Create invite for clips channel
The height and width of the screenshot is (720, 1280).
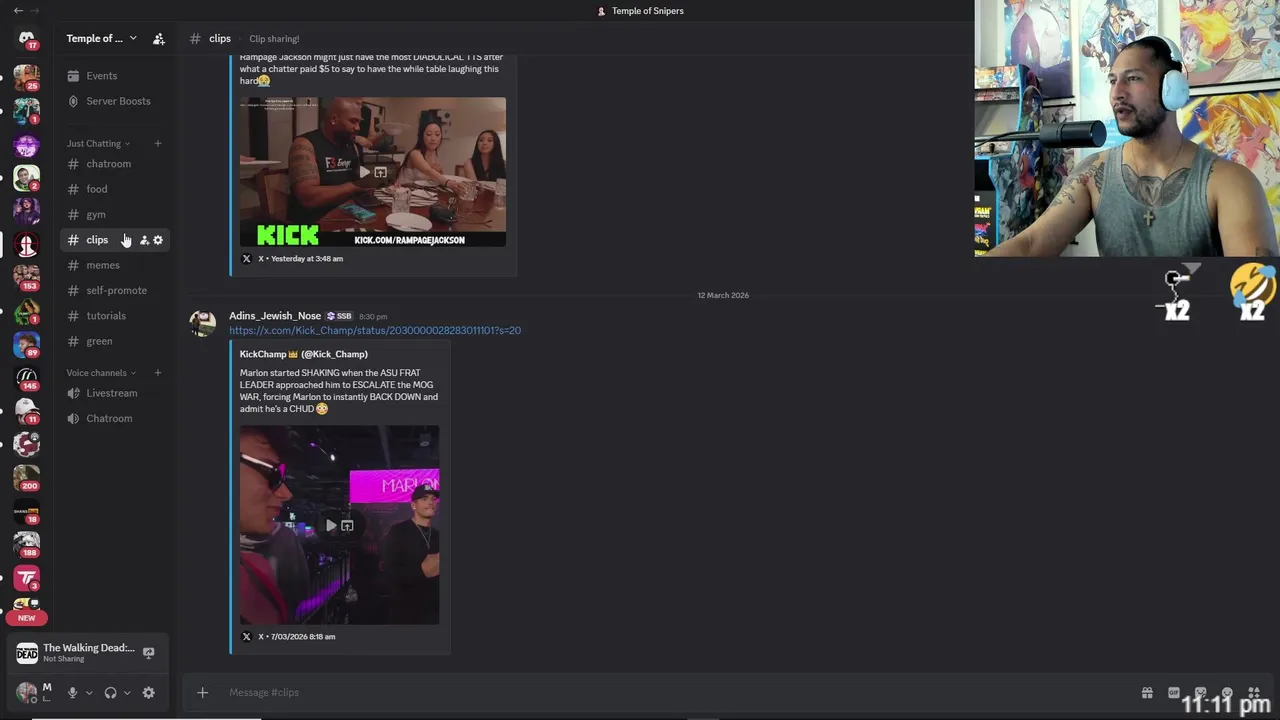click(144, 240)
